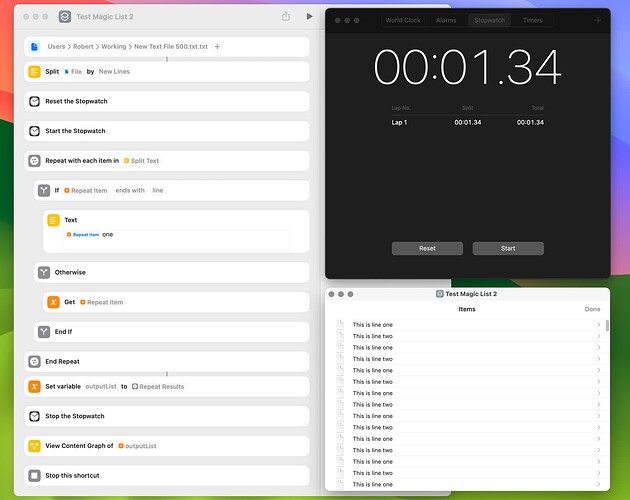Viewport: 630px width, 500px height.
Task: Click the End If branch icon
Action: click(x=44, y=332)
